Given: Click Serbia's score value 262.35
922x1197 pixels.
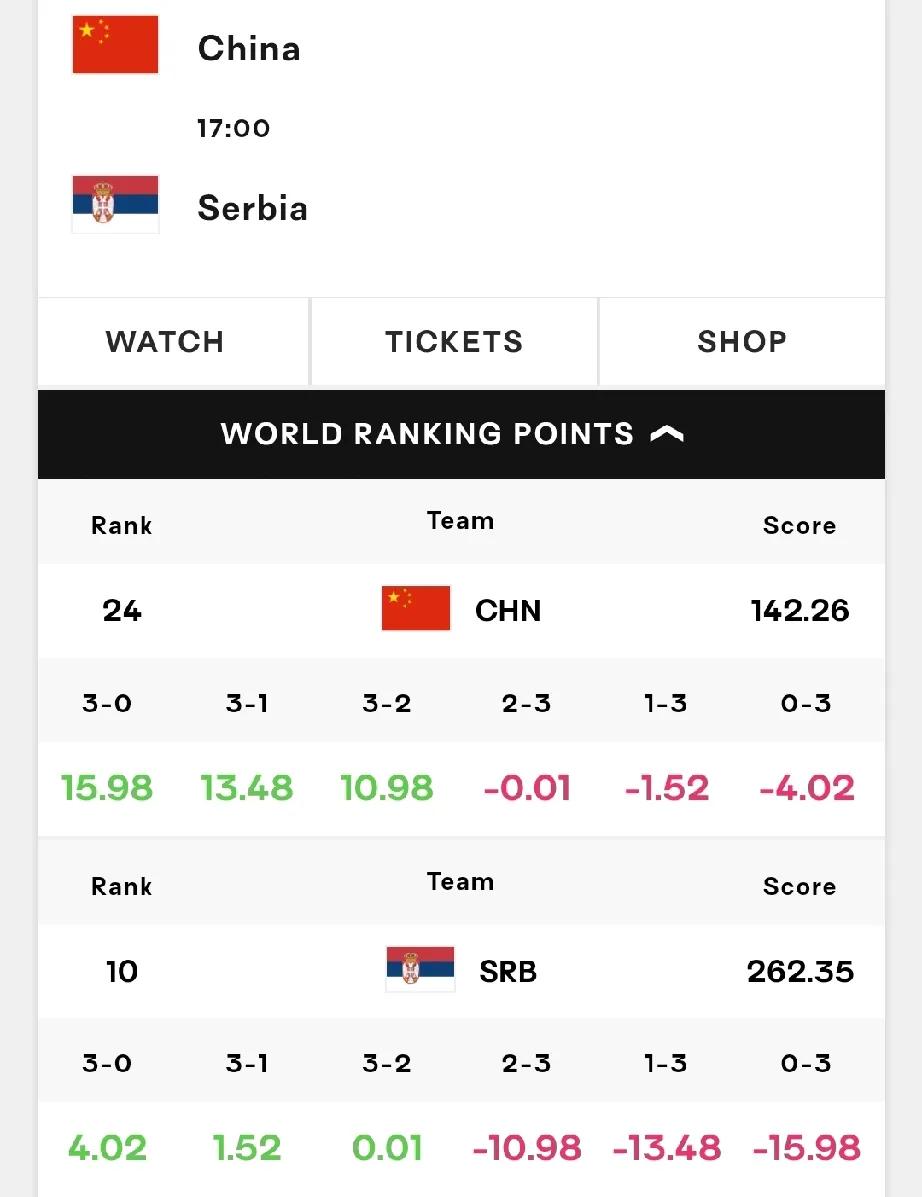Looking at the screenshot, I should tap(800, 972).
